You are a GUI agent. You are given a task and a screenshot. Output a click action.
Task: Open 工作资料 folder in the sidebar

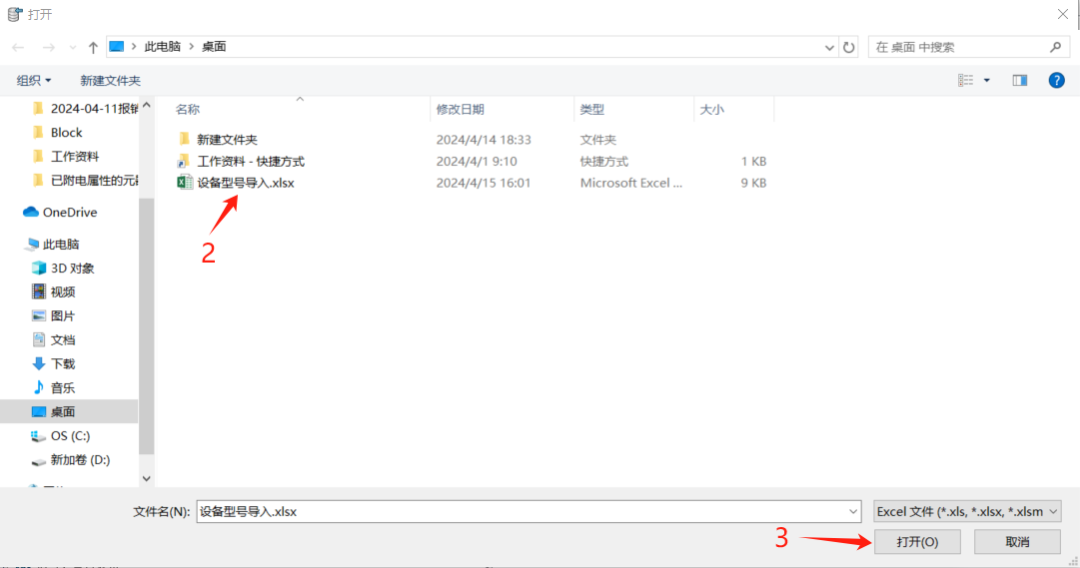coord(74,156)
